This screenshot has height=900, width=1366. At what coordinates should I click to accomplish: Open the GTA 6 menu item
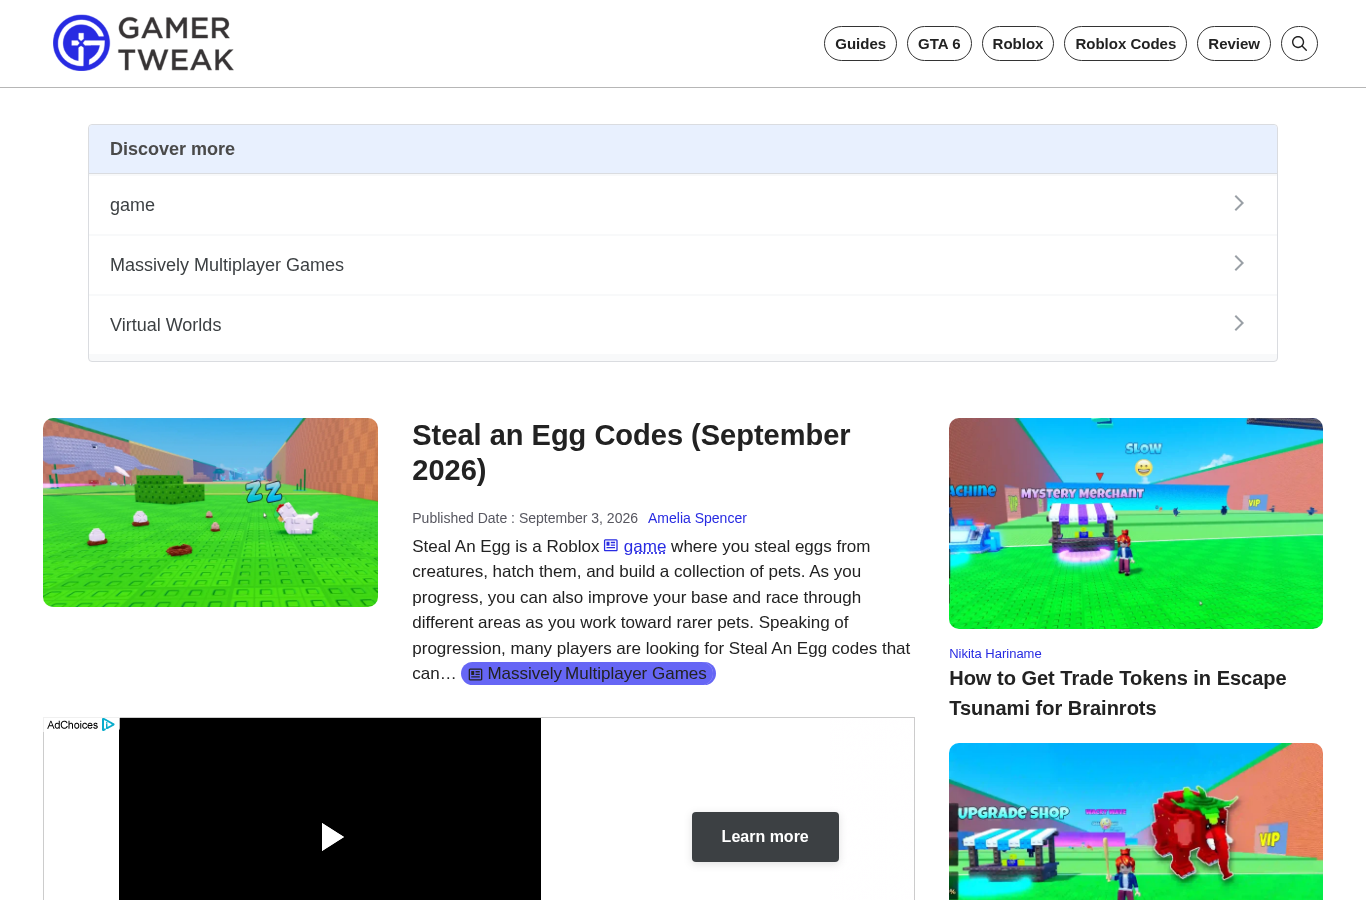(x=939, y=43)
